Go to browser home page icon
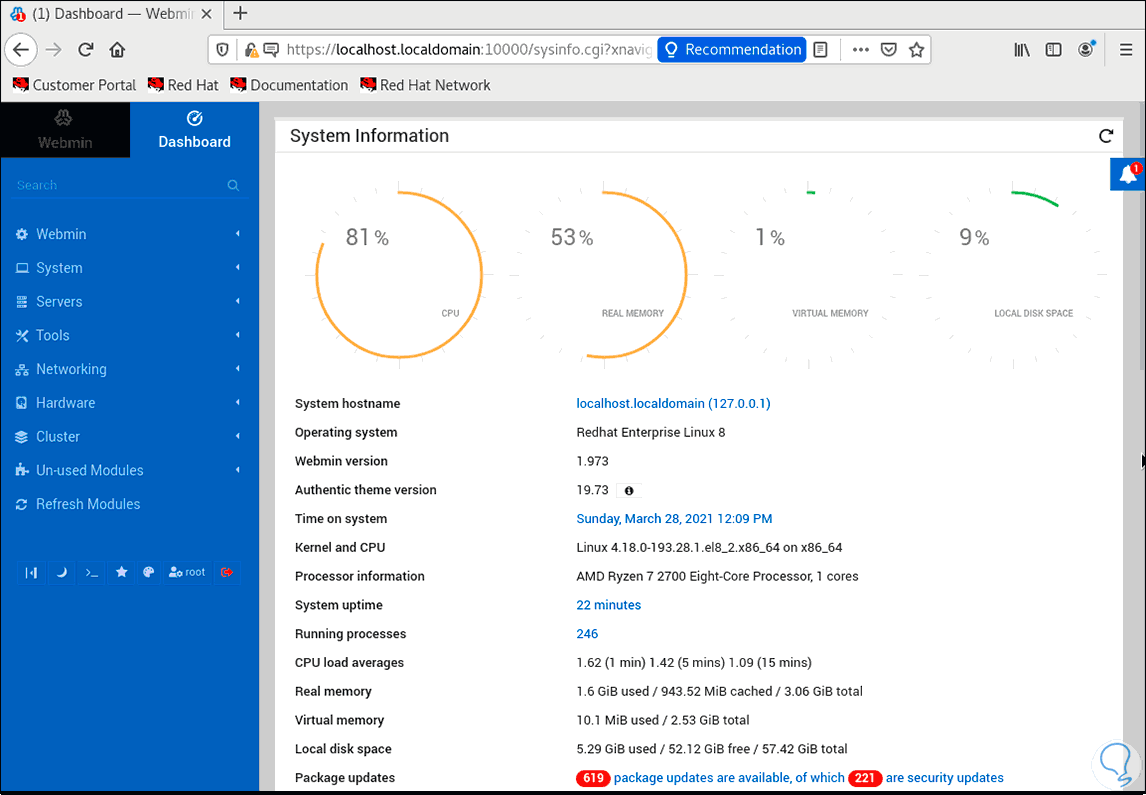Screen dimensions: 1146x795 [x=117, y=50]
